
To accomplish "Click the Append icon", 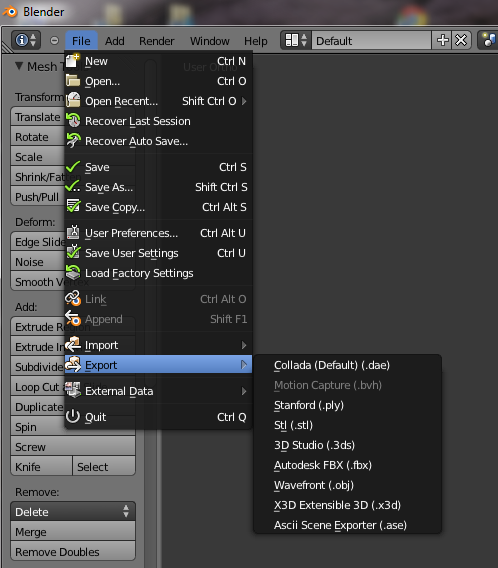I will pos(73,318).
